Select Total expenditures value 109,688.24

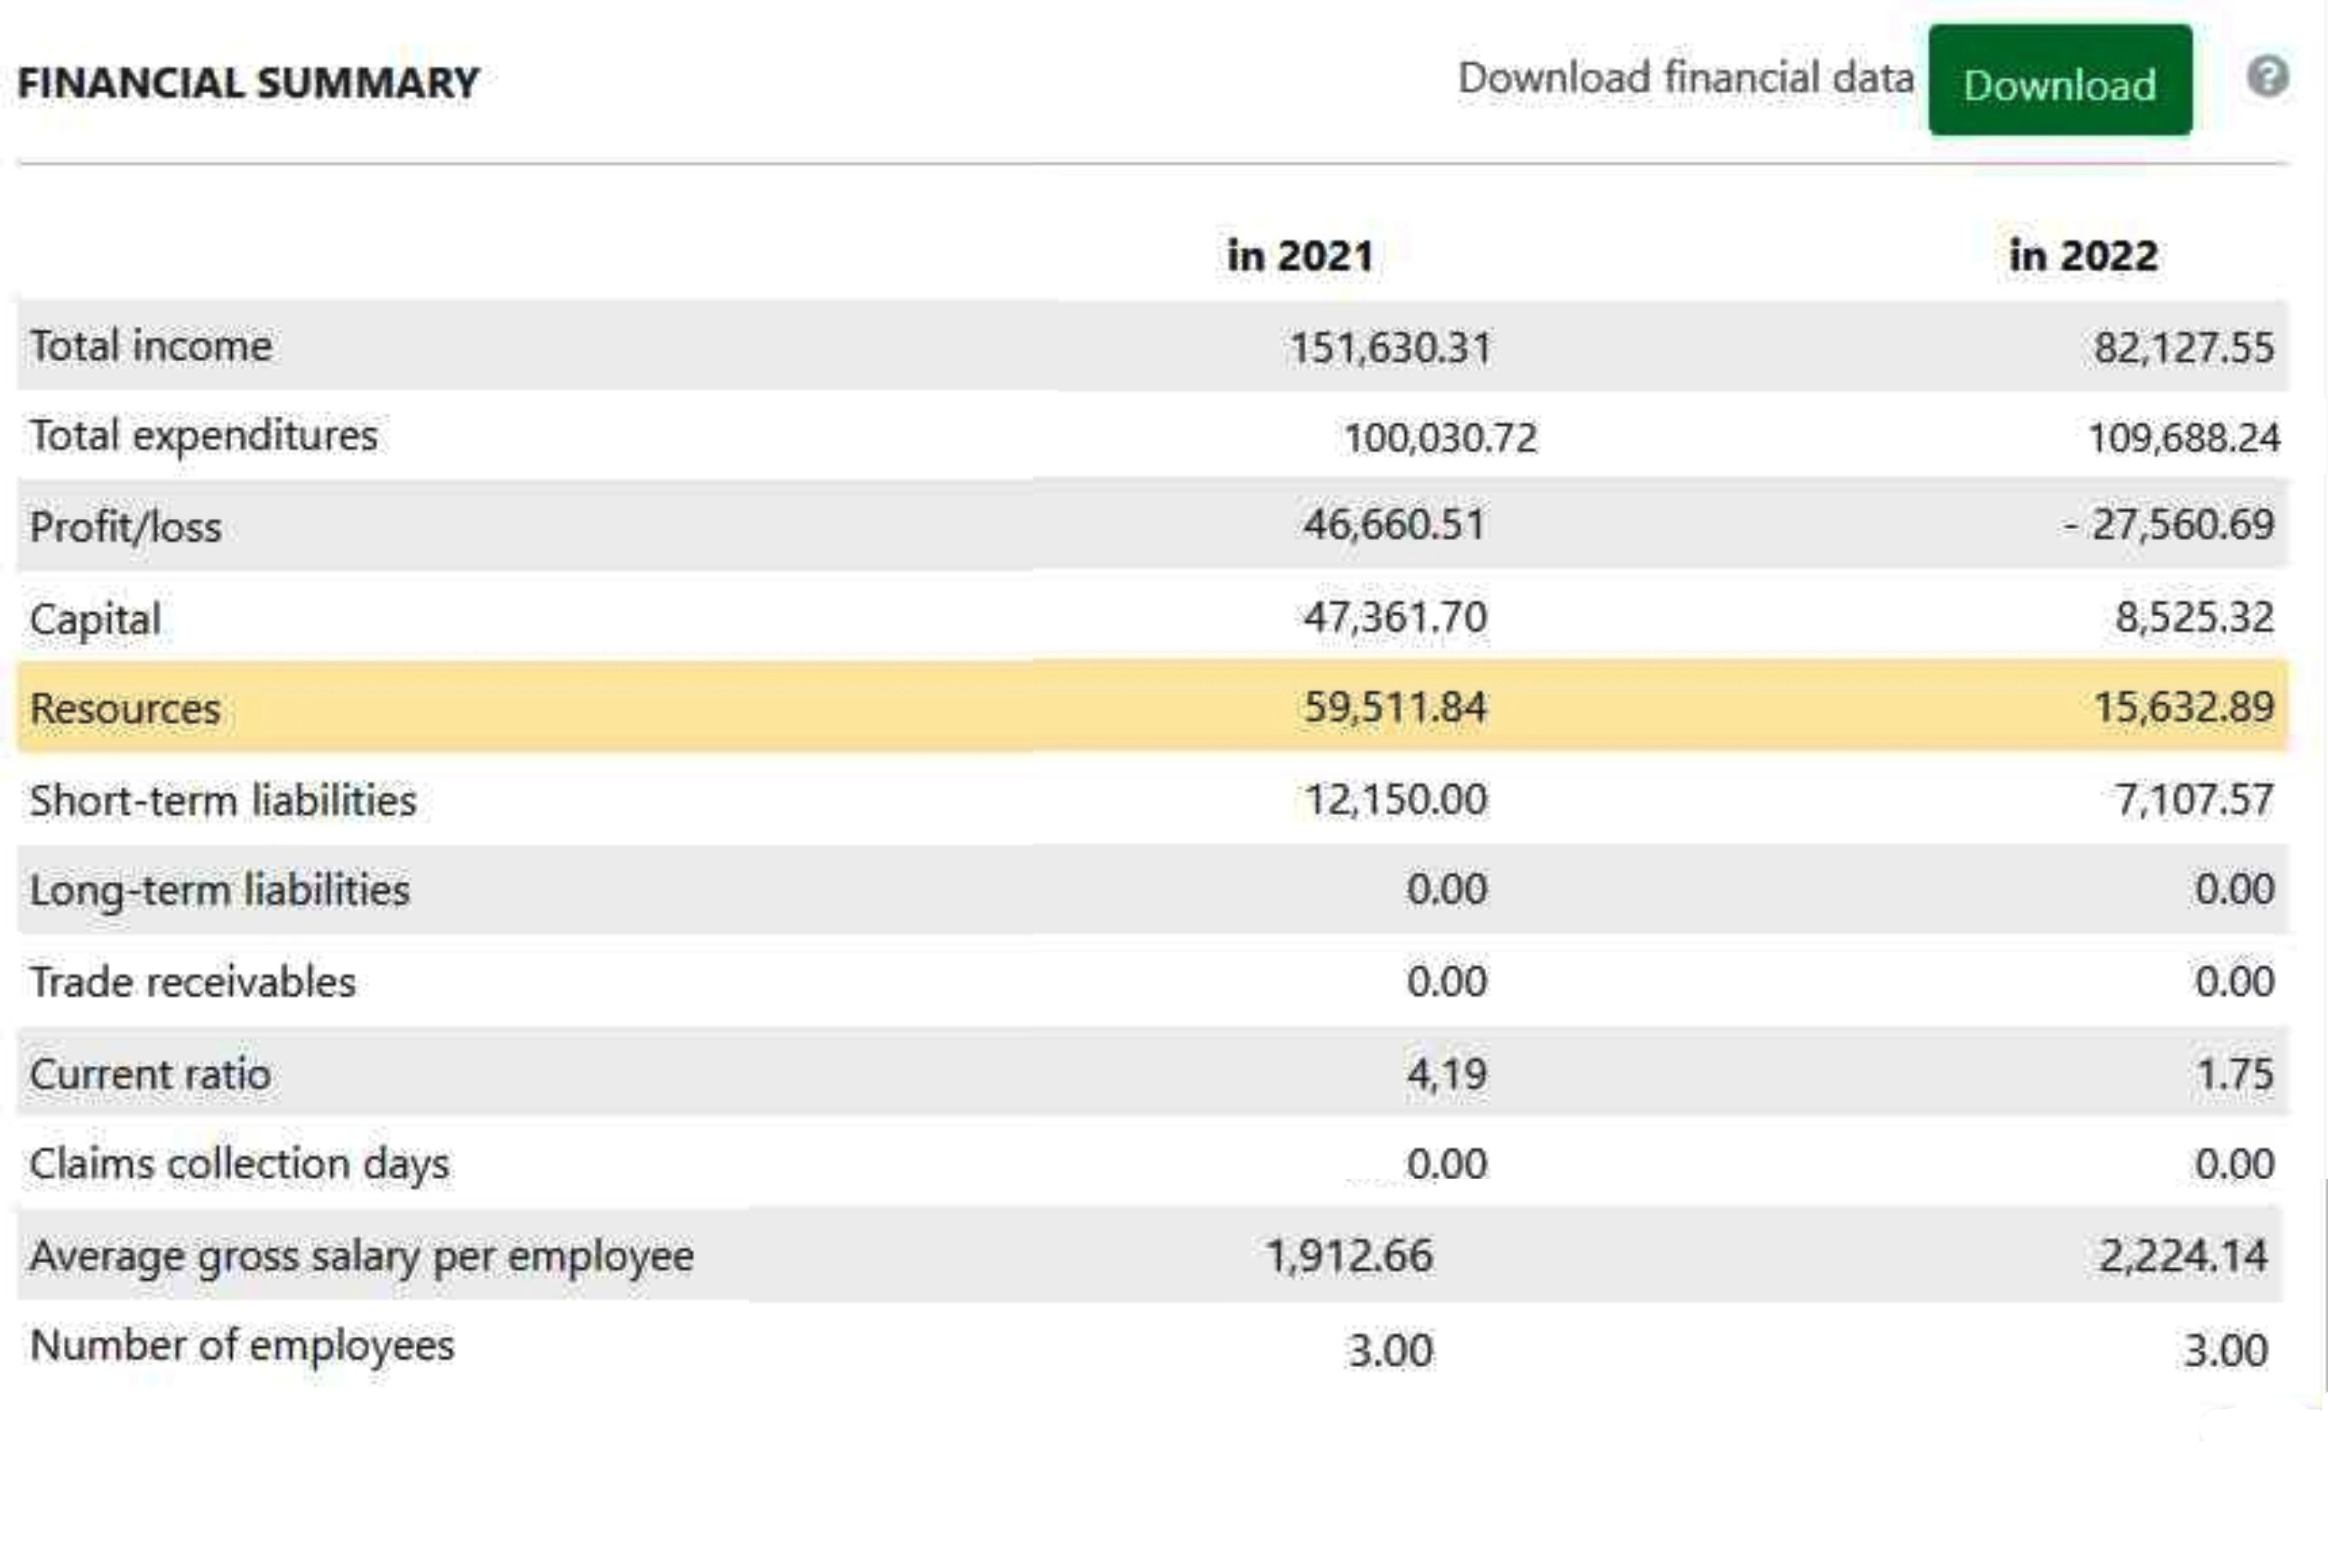[x=2184, y=438]
